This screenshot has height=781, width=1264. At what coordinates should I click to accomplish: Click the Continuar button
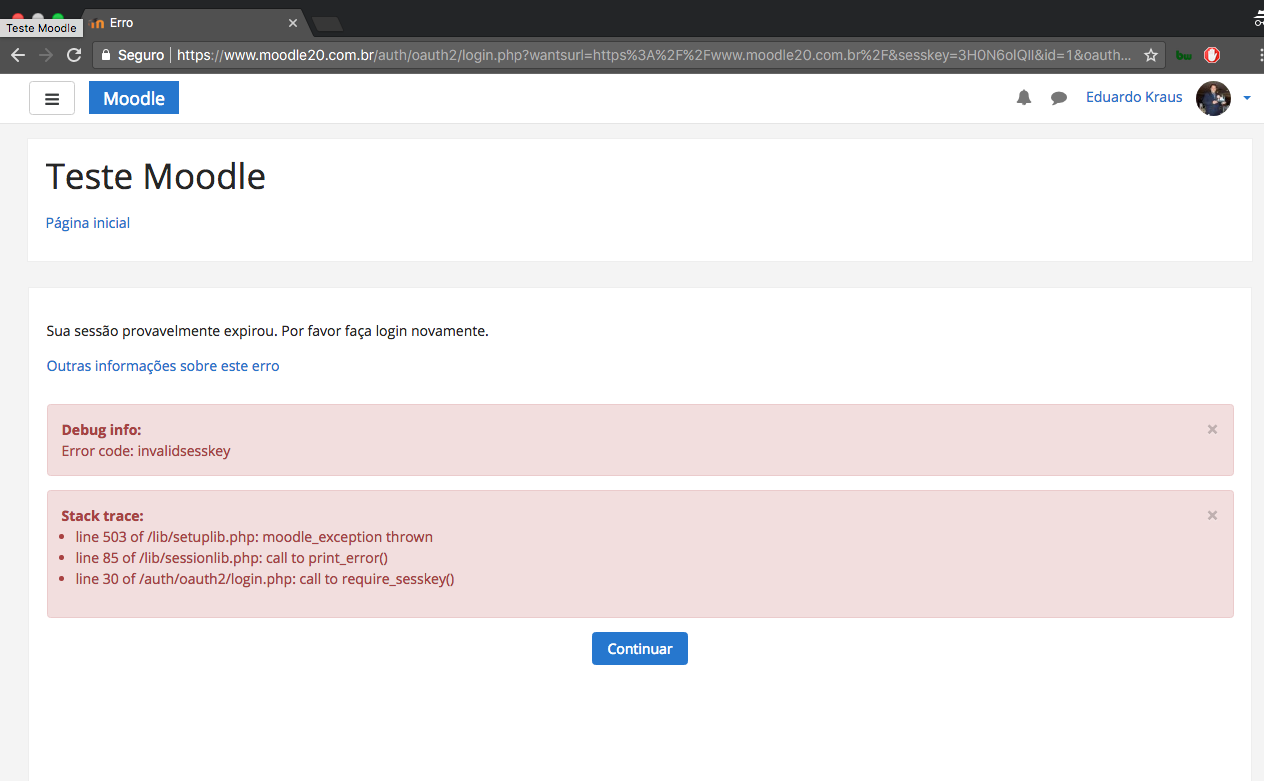[x=640, y=648]
